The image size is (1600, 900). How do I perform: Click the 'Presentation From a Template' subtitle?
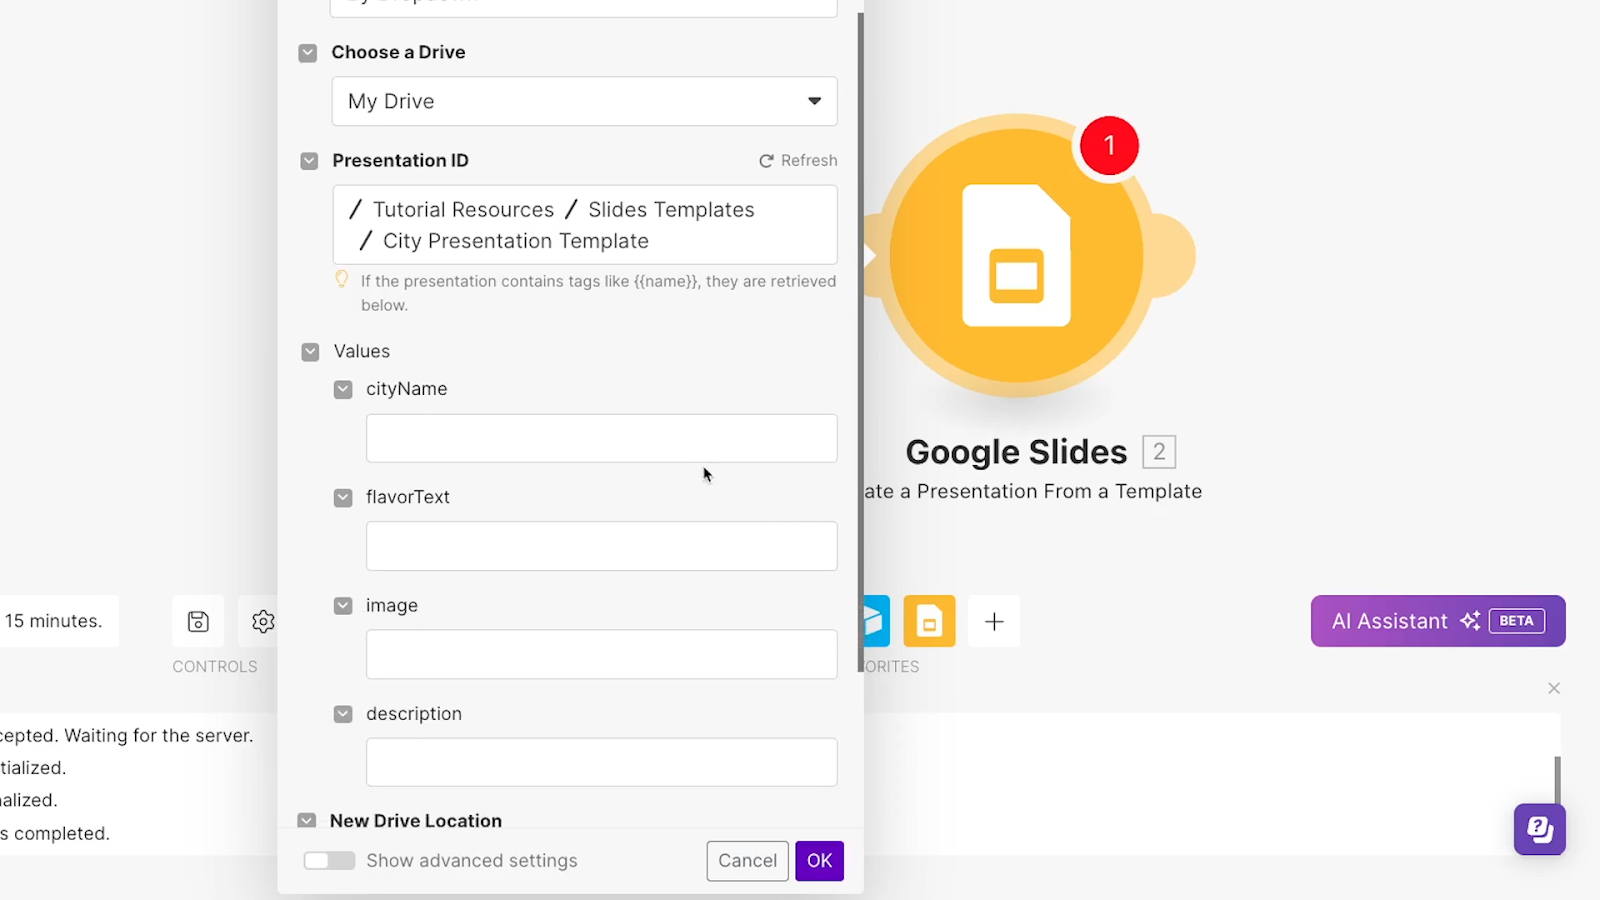click(x=1059, y=491)
